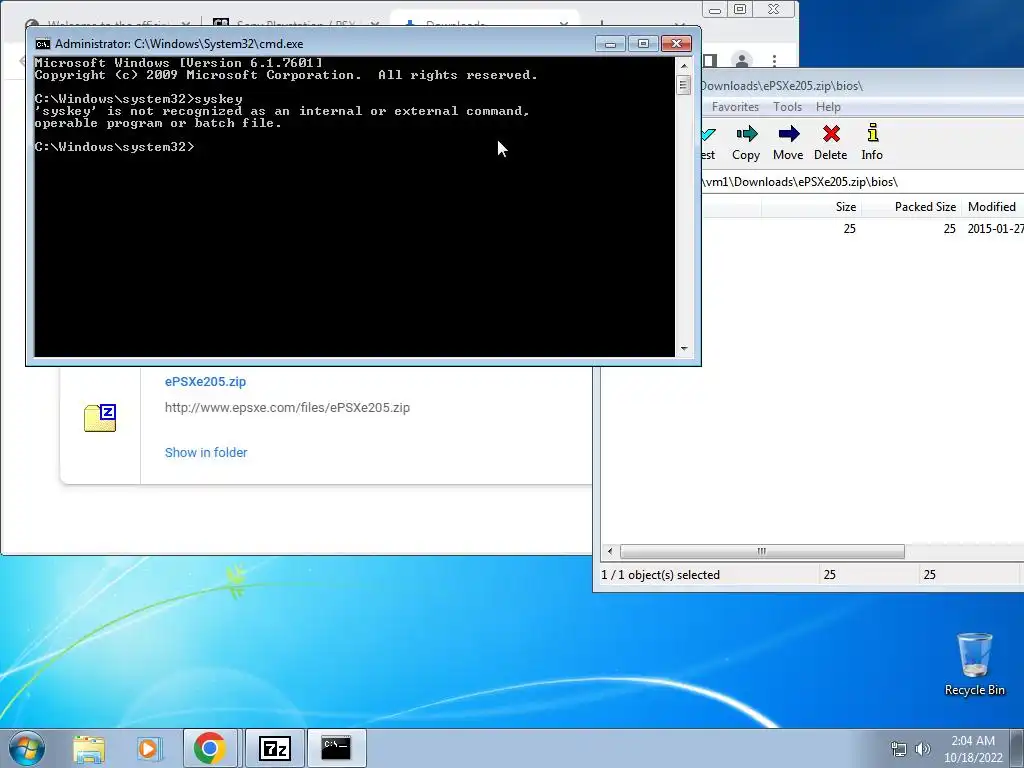Click the cmd vertical scrollbar thumb
1024x768 pixels.
684,85
